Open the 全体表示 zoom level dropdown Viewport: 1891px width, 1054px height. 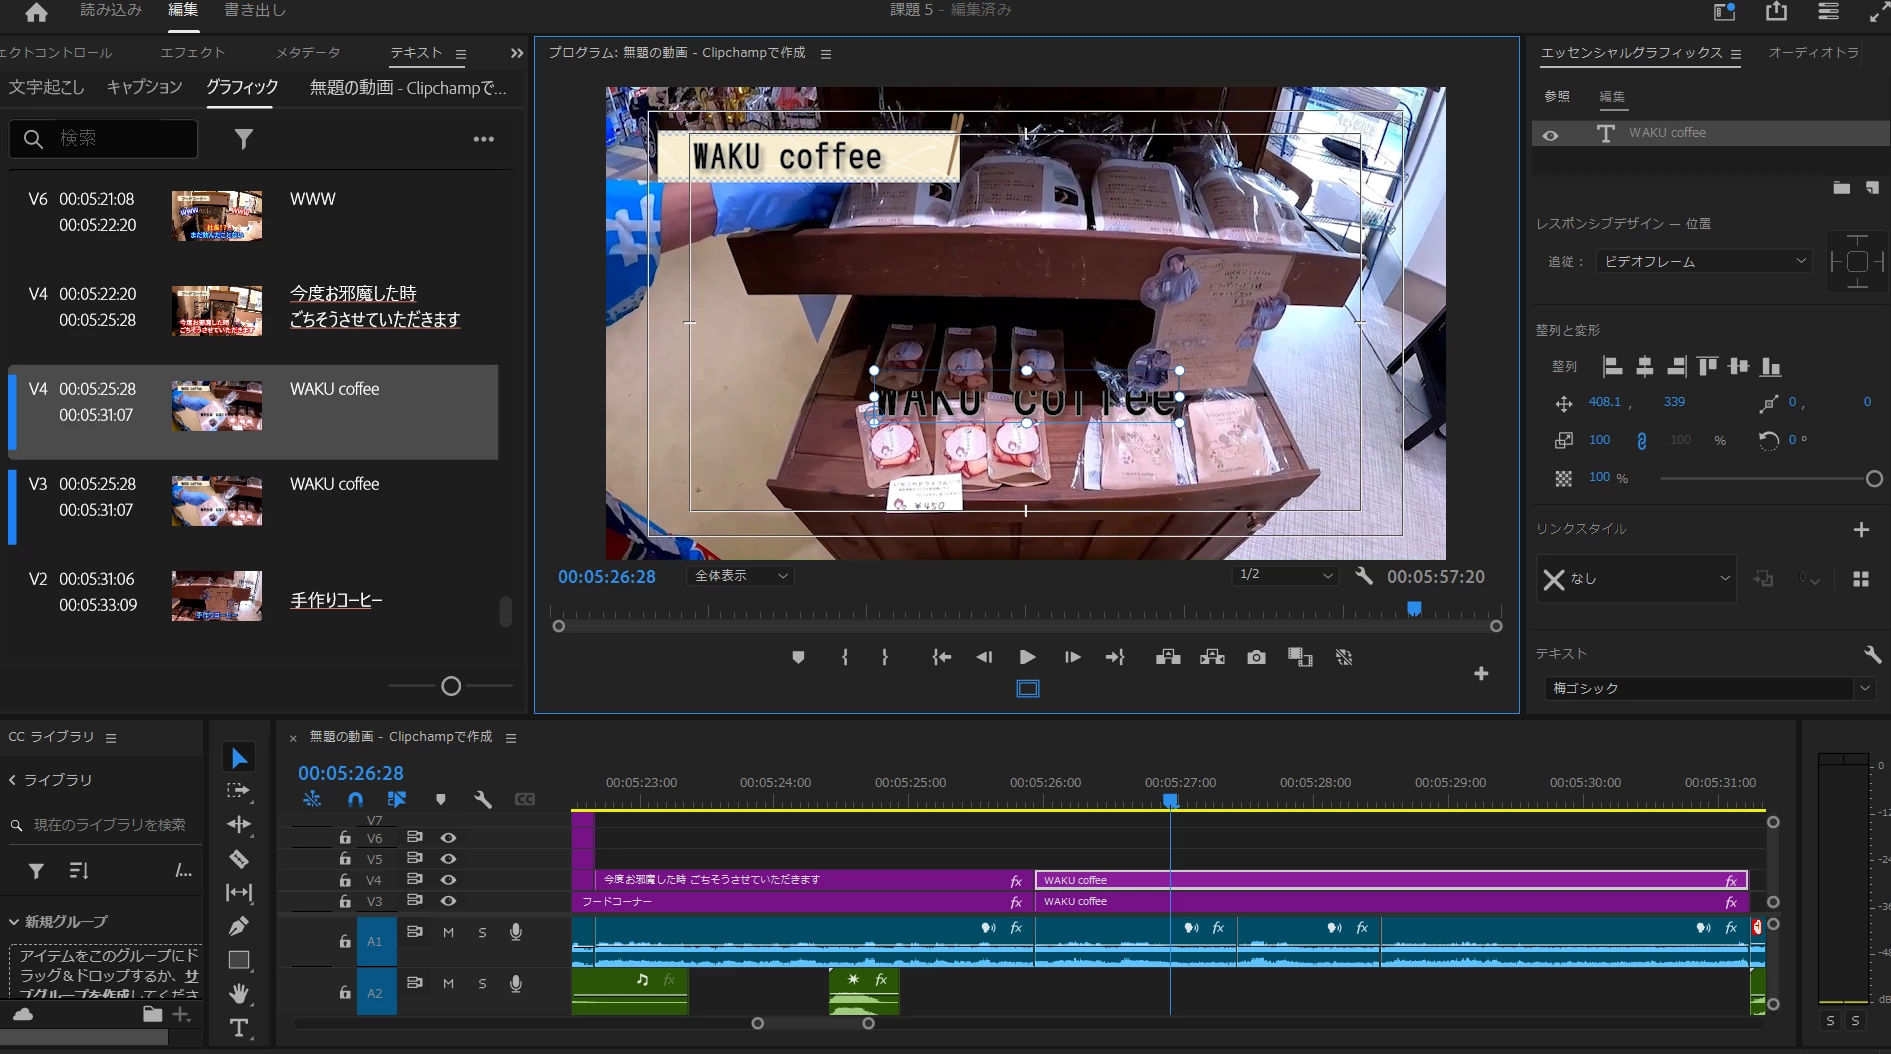point(741,576)
